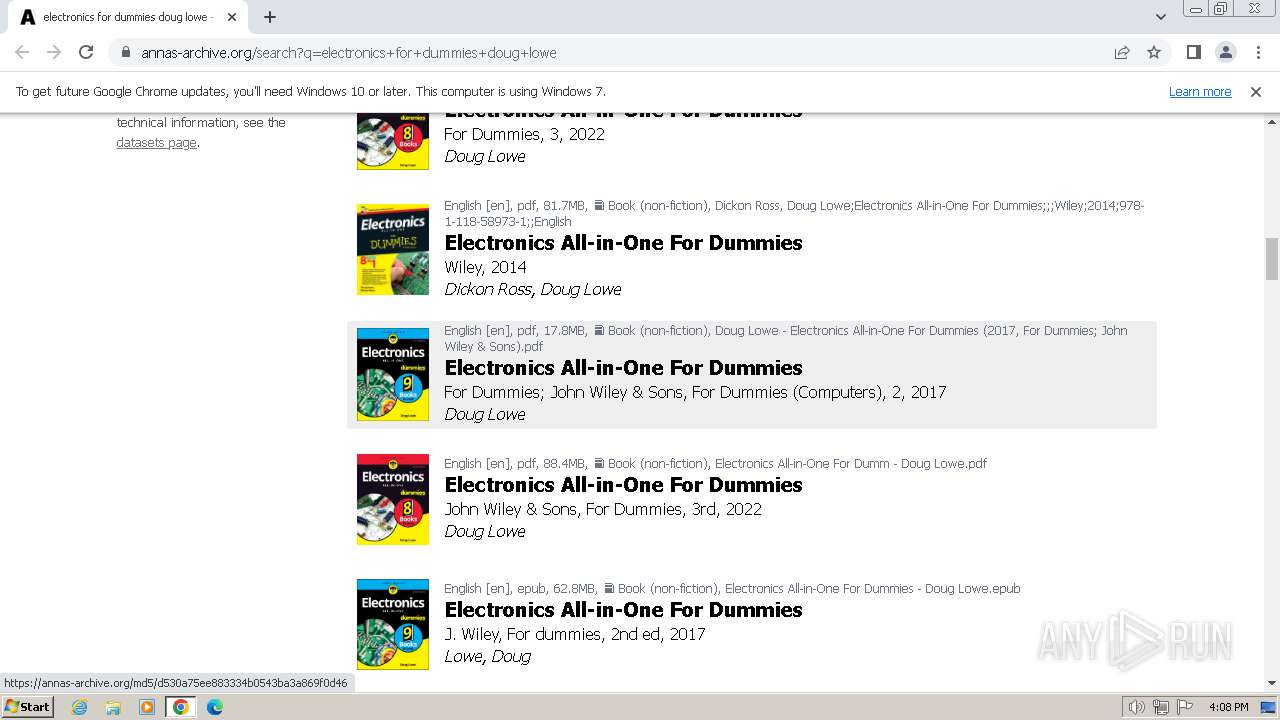
Task: Open the datasets page link
Action: [156, 142]
